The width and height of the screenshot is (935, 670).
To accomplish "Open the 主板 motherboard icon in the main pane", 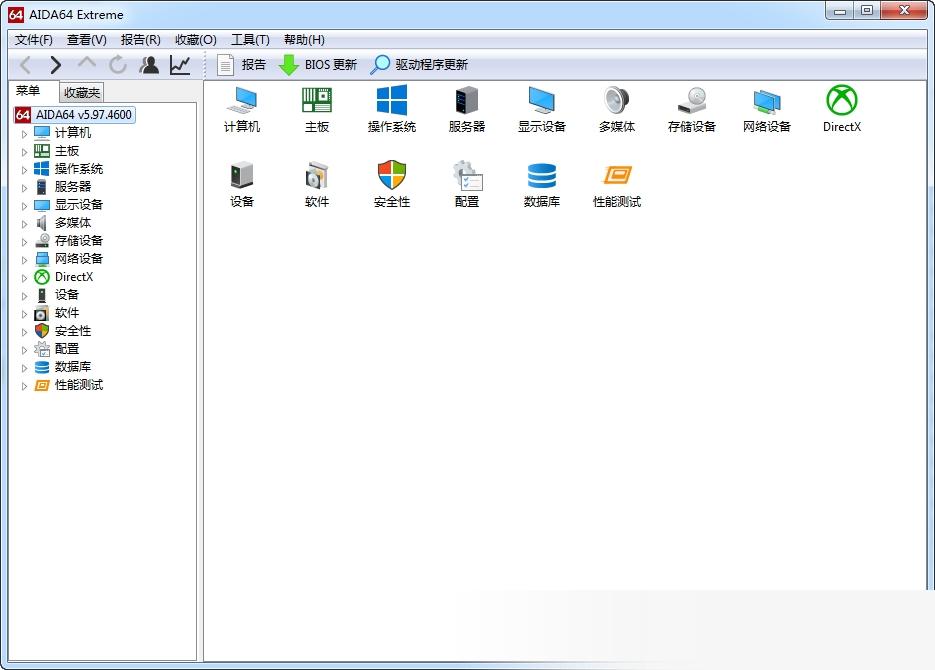I will [317, 101].
